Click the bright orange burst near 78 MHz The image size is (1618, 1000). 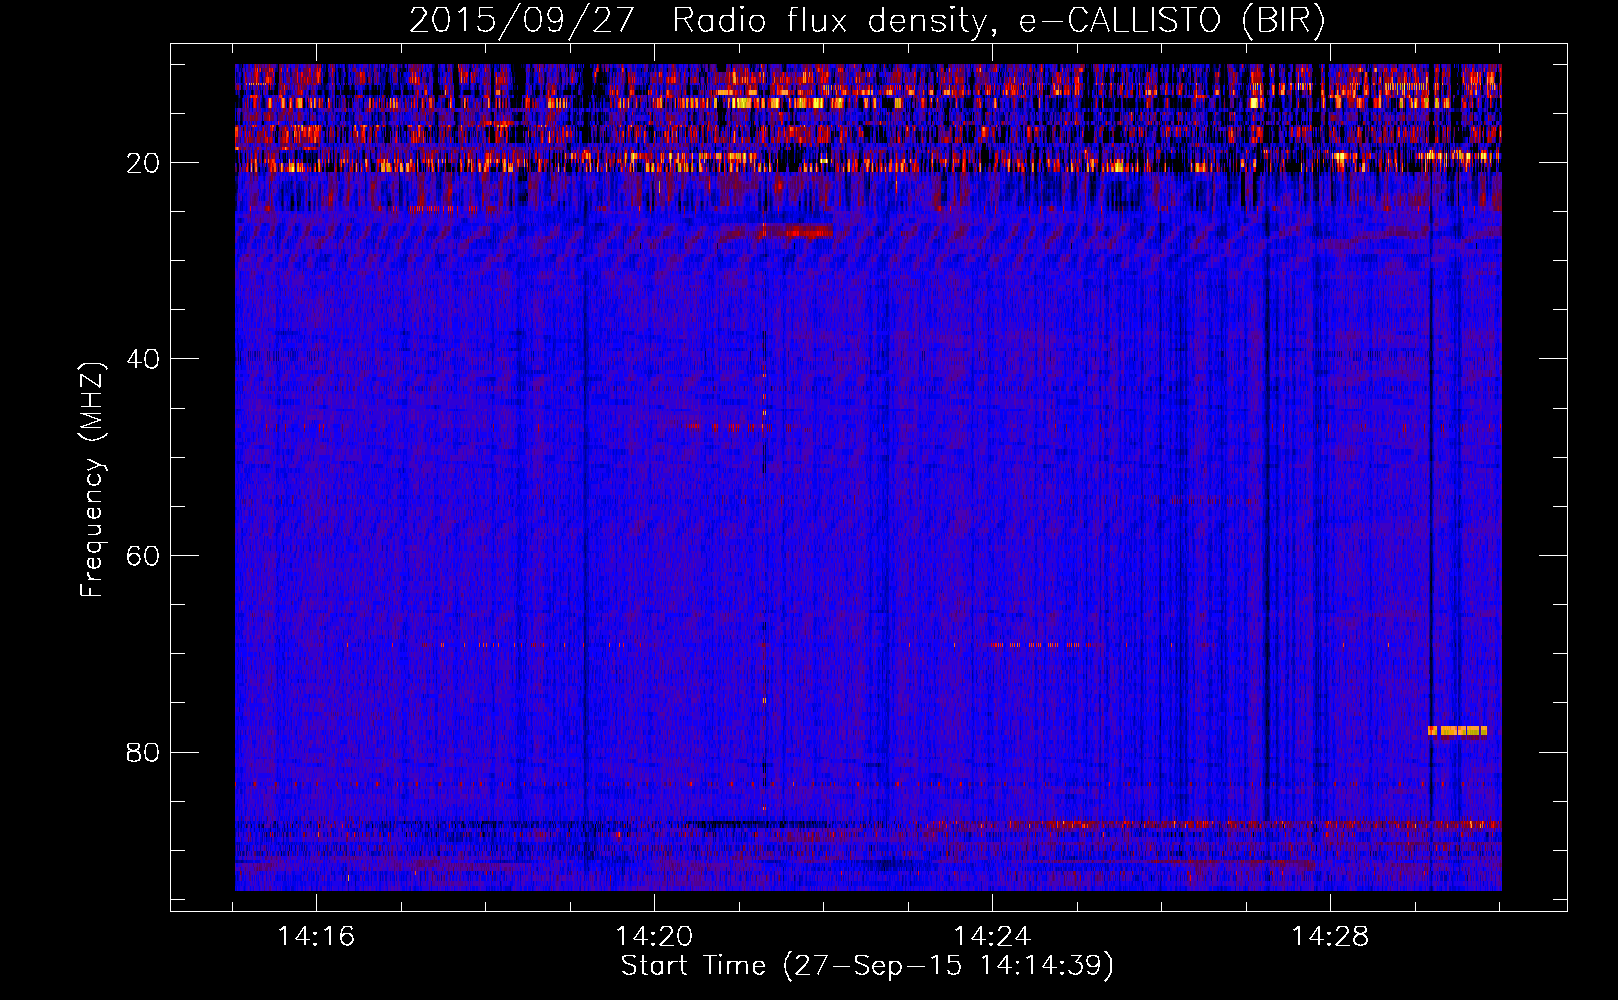click(x=1457, y=731)
